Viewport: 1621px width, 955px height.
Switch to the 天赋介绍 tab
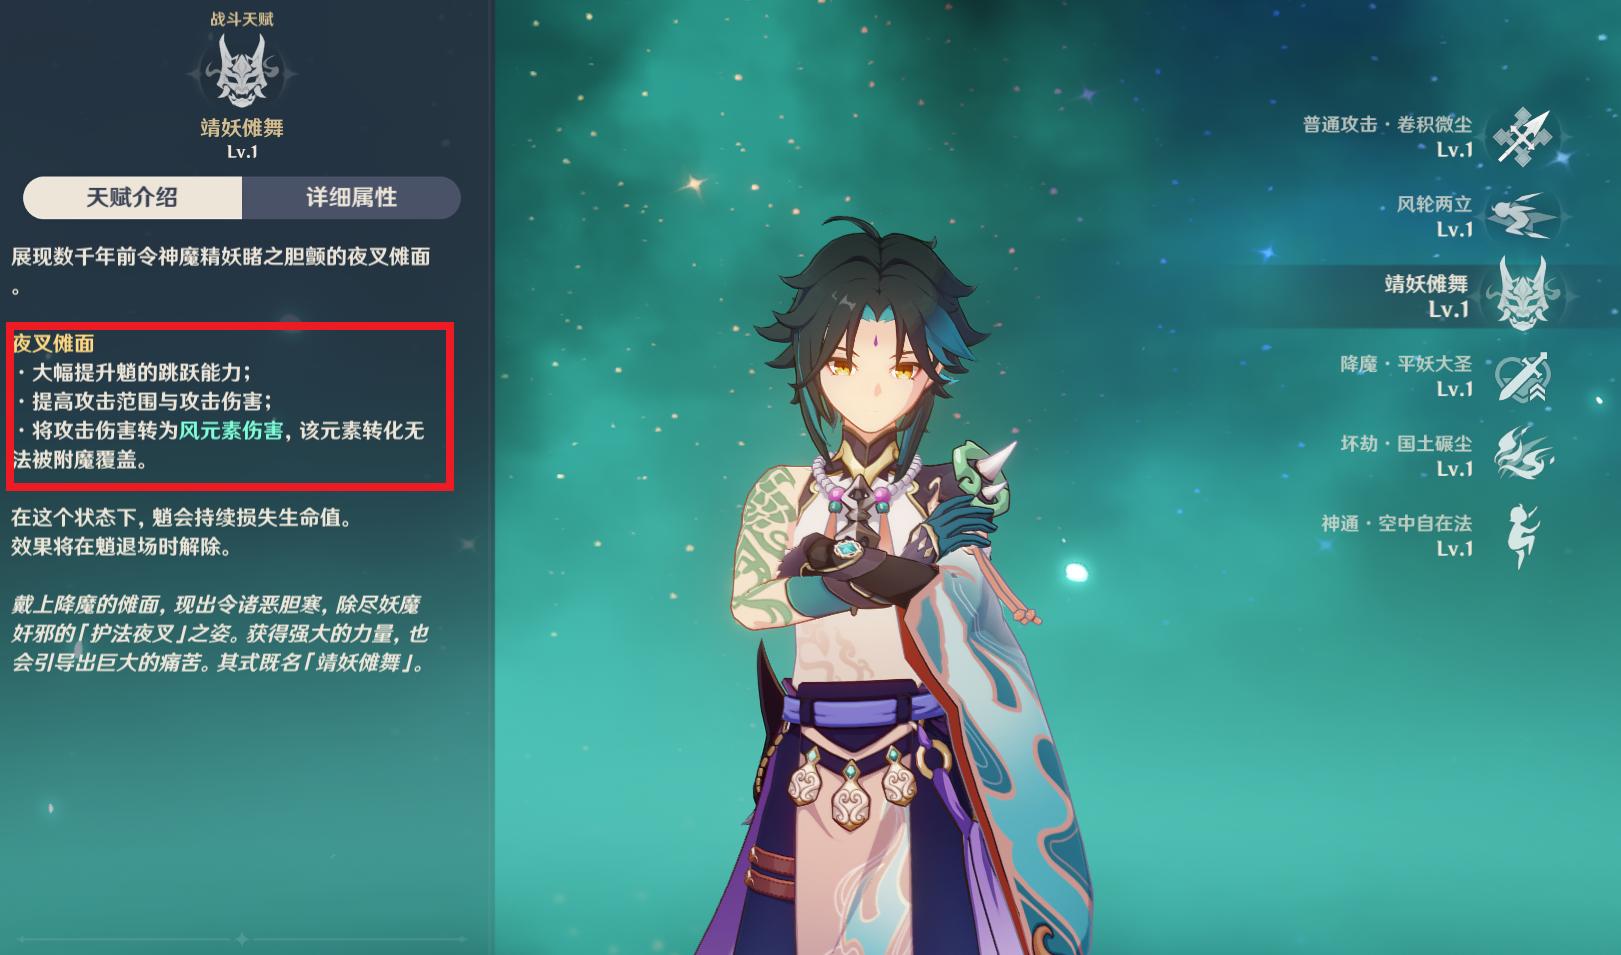tap(132, 198)
